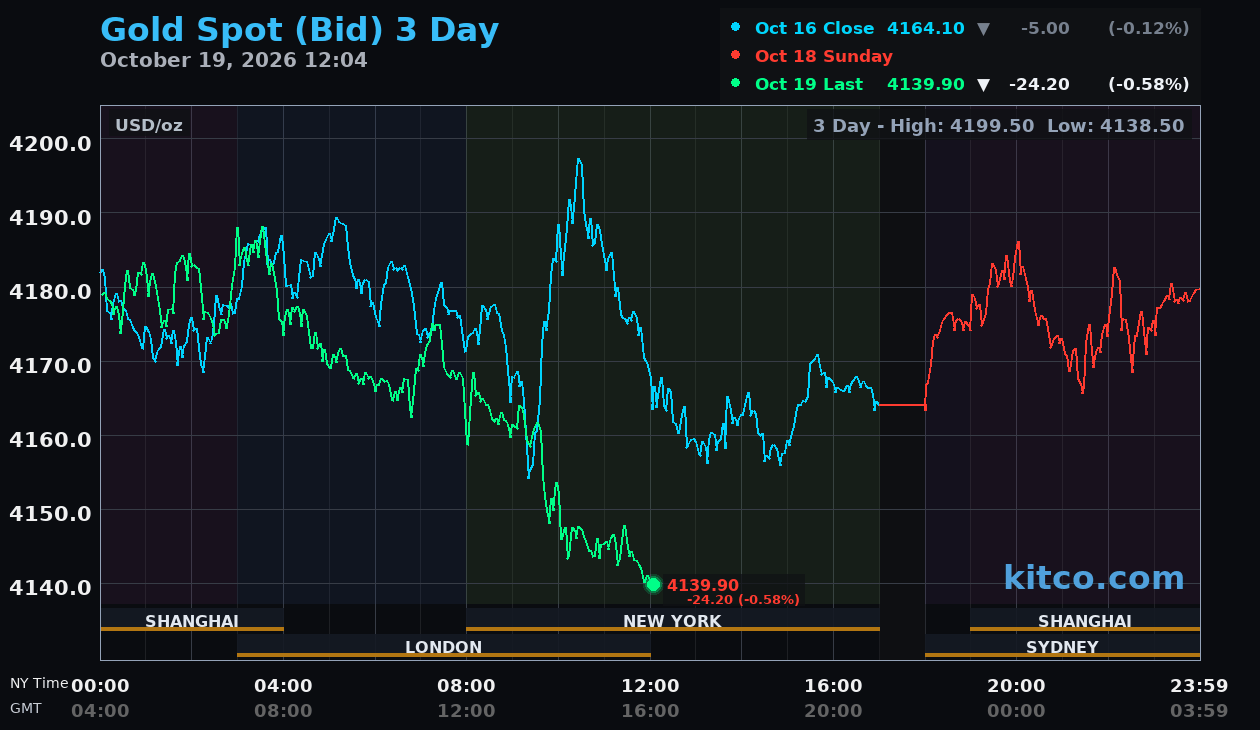Click the kitco.com logo
Screen dimensions: 1260x730
click(x=1094, y=578)
